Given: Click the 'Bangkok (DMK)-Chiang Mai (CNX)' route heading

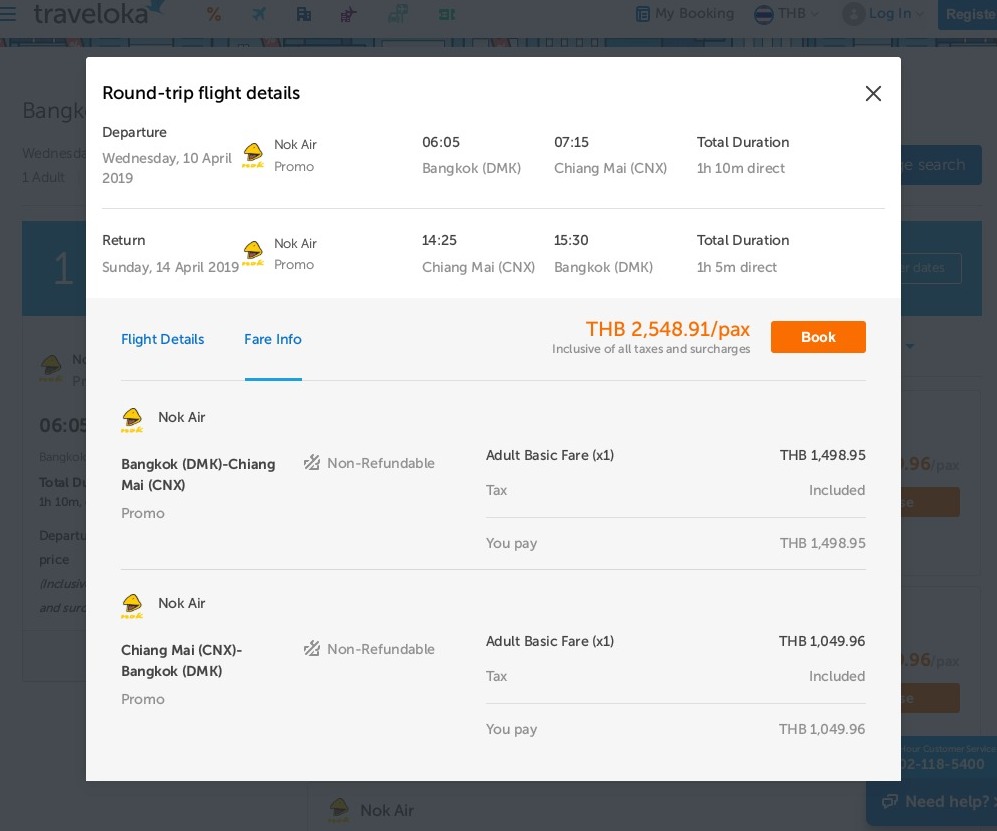Looking at the screenshot, I should (198, 474).
